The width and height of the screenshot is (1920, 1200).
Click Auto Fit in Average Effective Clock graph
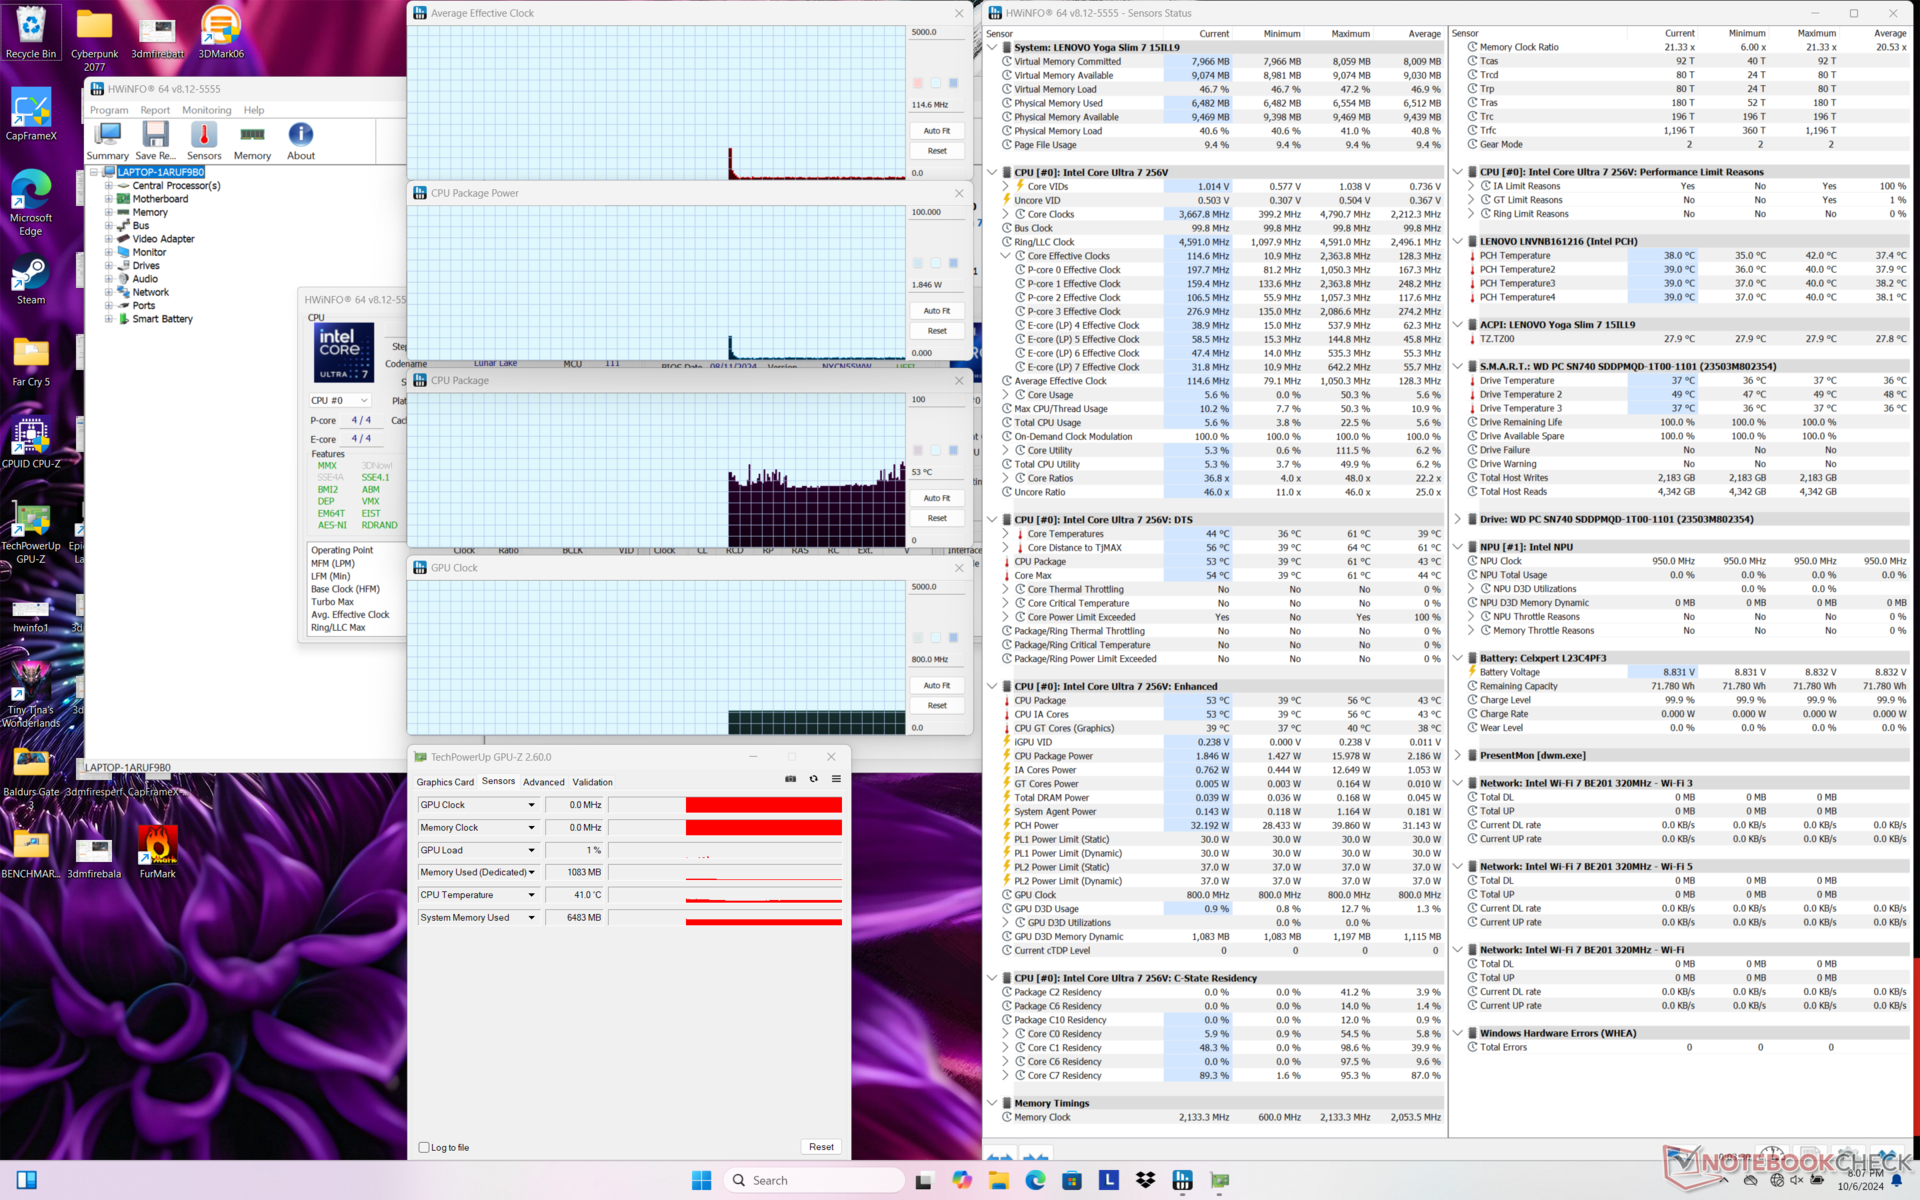pyautogui.click(x=937, y=131)
